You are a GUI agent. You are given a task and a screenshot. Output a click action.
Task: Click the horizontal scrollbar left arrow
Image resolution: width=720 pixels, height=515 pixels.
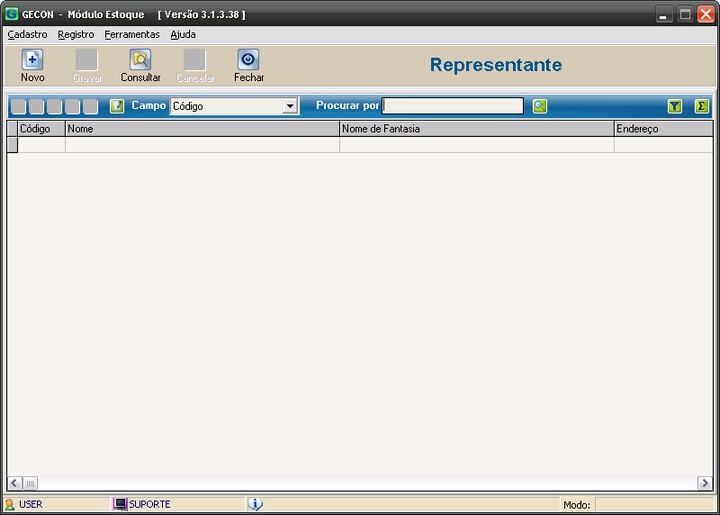(x=14, y=483)
